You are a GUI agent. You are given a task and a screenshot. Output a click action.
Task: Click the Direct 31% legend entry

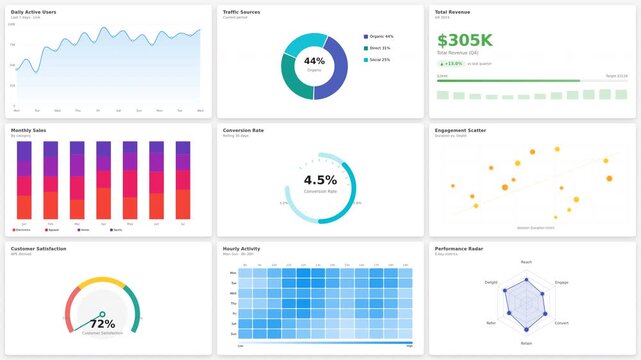pos(377,48)
